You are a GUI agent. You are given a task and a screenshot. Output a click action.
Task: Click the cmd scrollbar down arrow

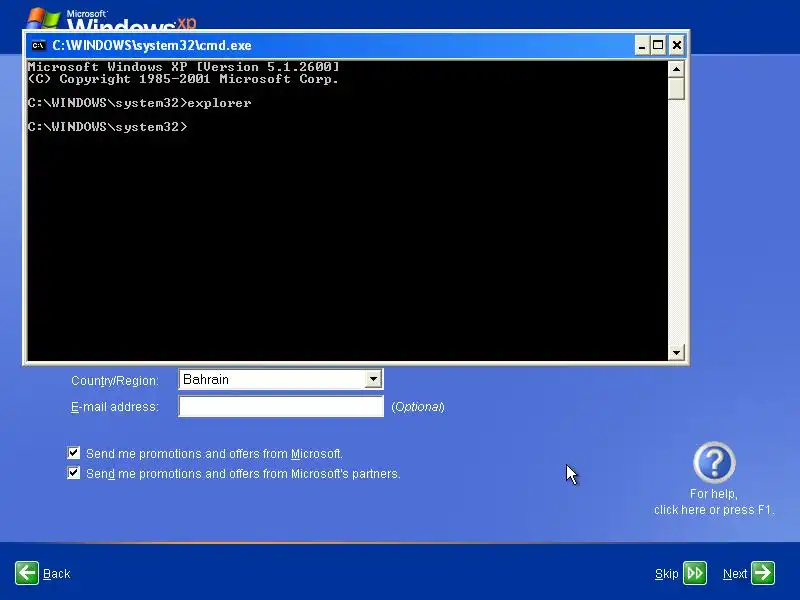click(676, 353)
